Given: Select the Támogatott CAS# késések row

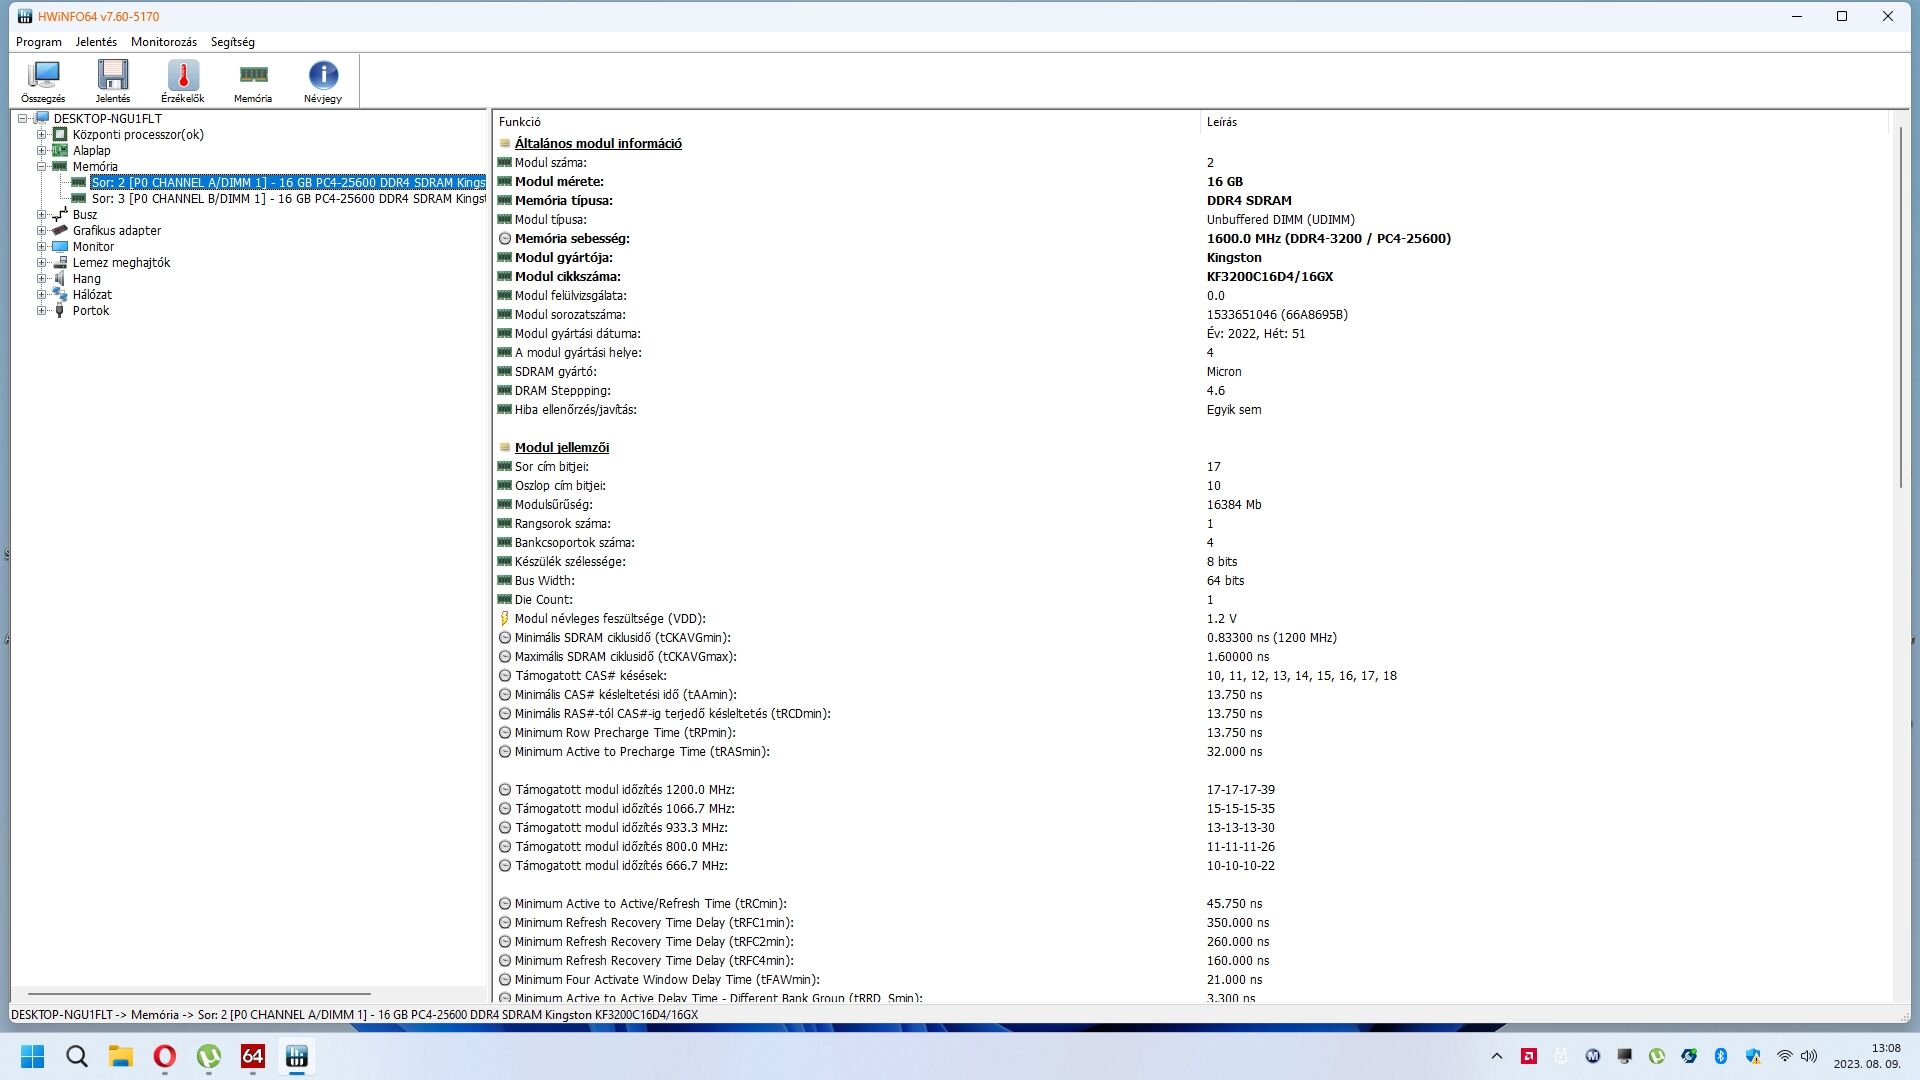Looking at the screenshot, I should coord(1194,675).
